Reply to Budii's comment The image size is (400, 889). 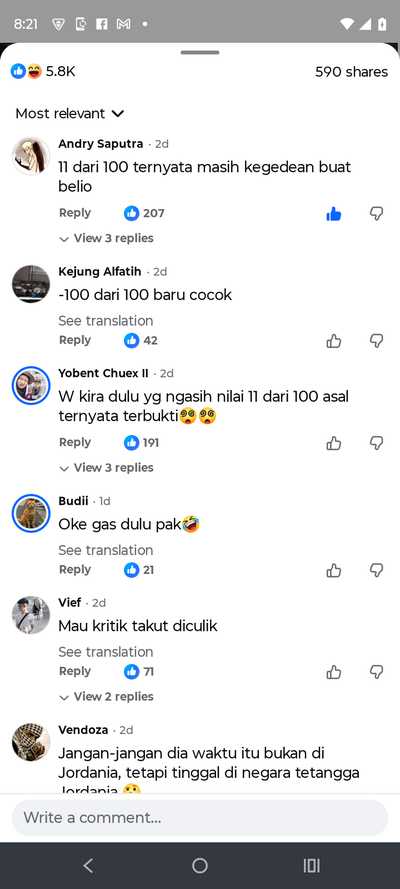coord(75,570)
